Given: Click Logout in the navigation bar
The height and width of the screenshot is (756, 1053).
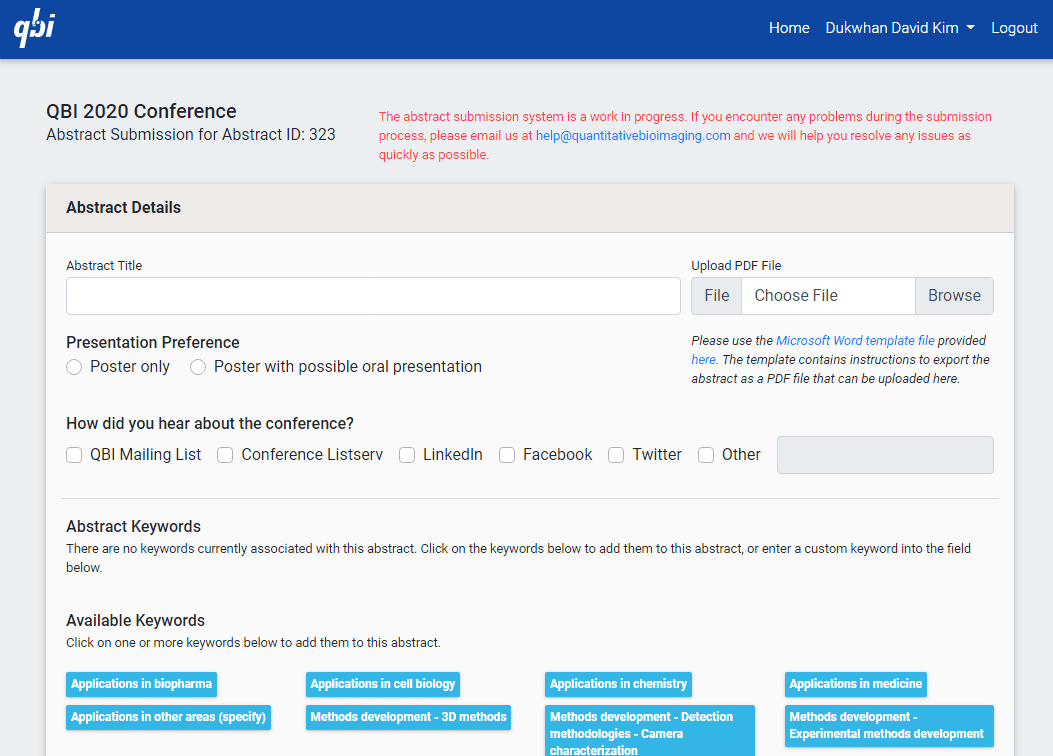Looking at the screenshot, I should click(1014, 27).
